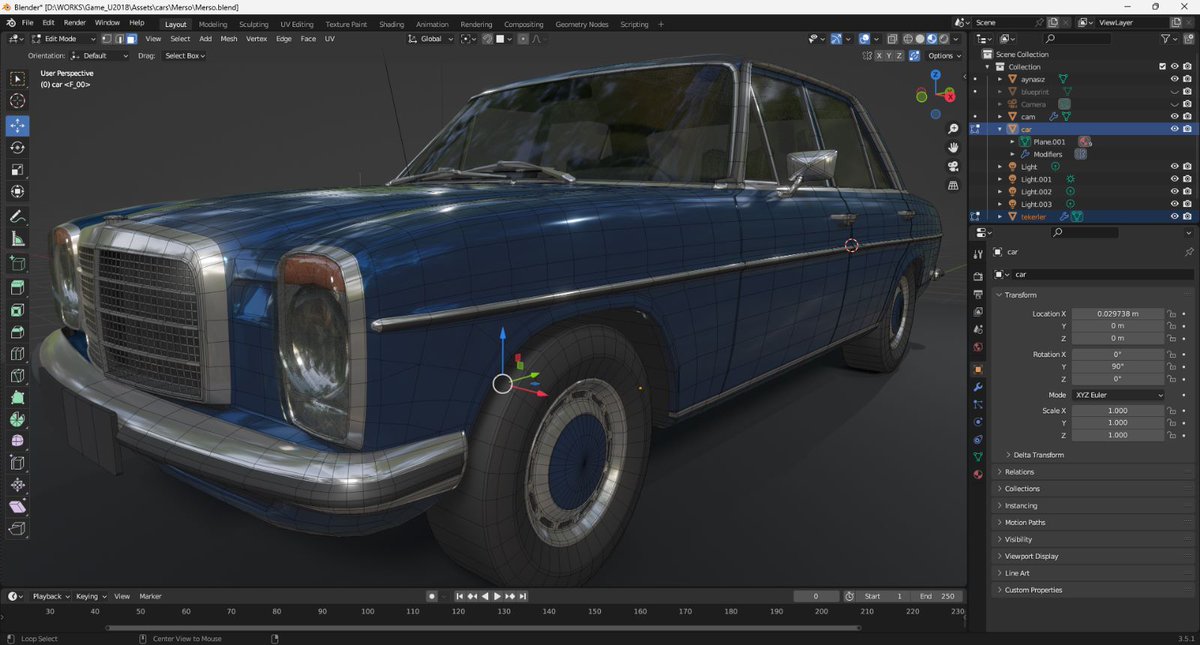This screenshot has width=1200, height=645.
Task: Choose the Add Cube tool
Action: [17, 264]
